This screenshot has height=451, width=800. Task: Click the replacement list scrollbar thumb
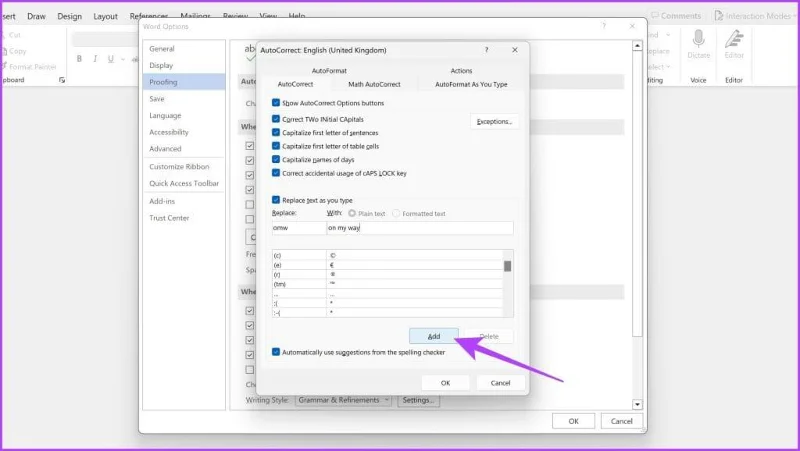[x=508, y=266]
